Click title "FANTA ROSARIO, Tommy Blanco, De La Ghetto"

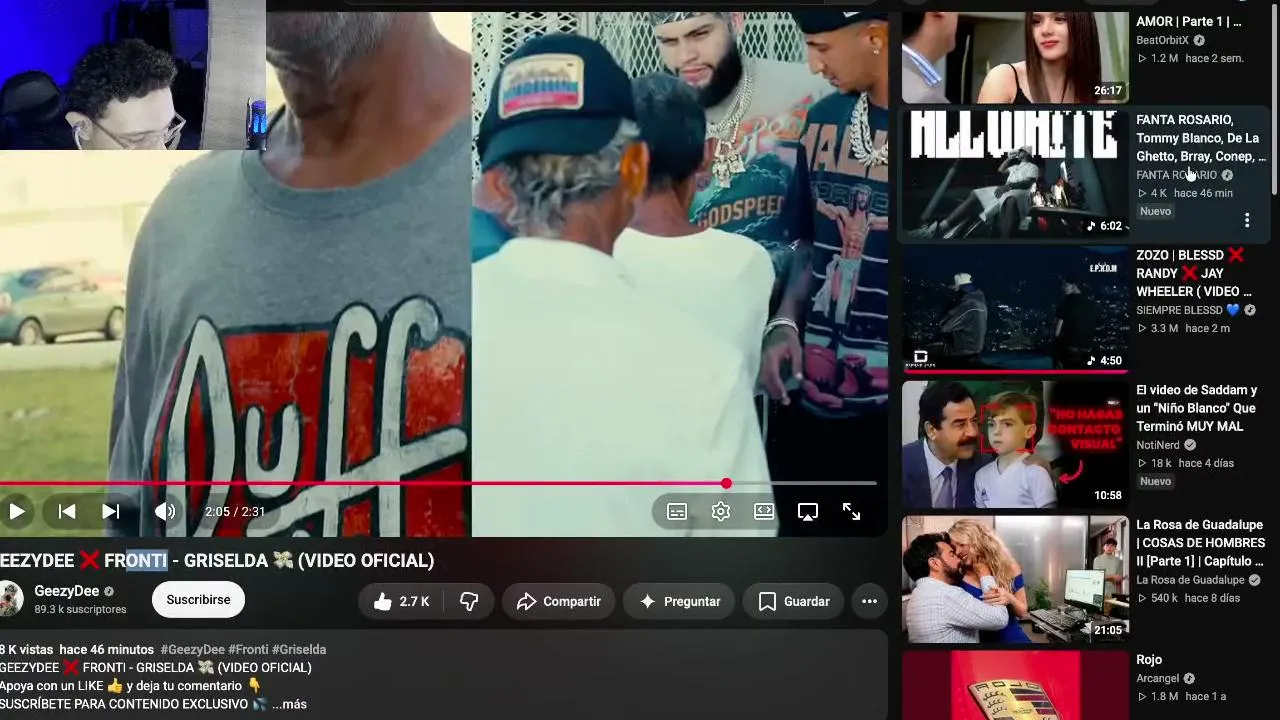[1201, 138]
